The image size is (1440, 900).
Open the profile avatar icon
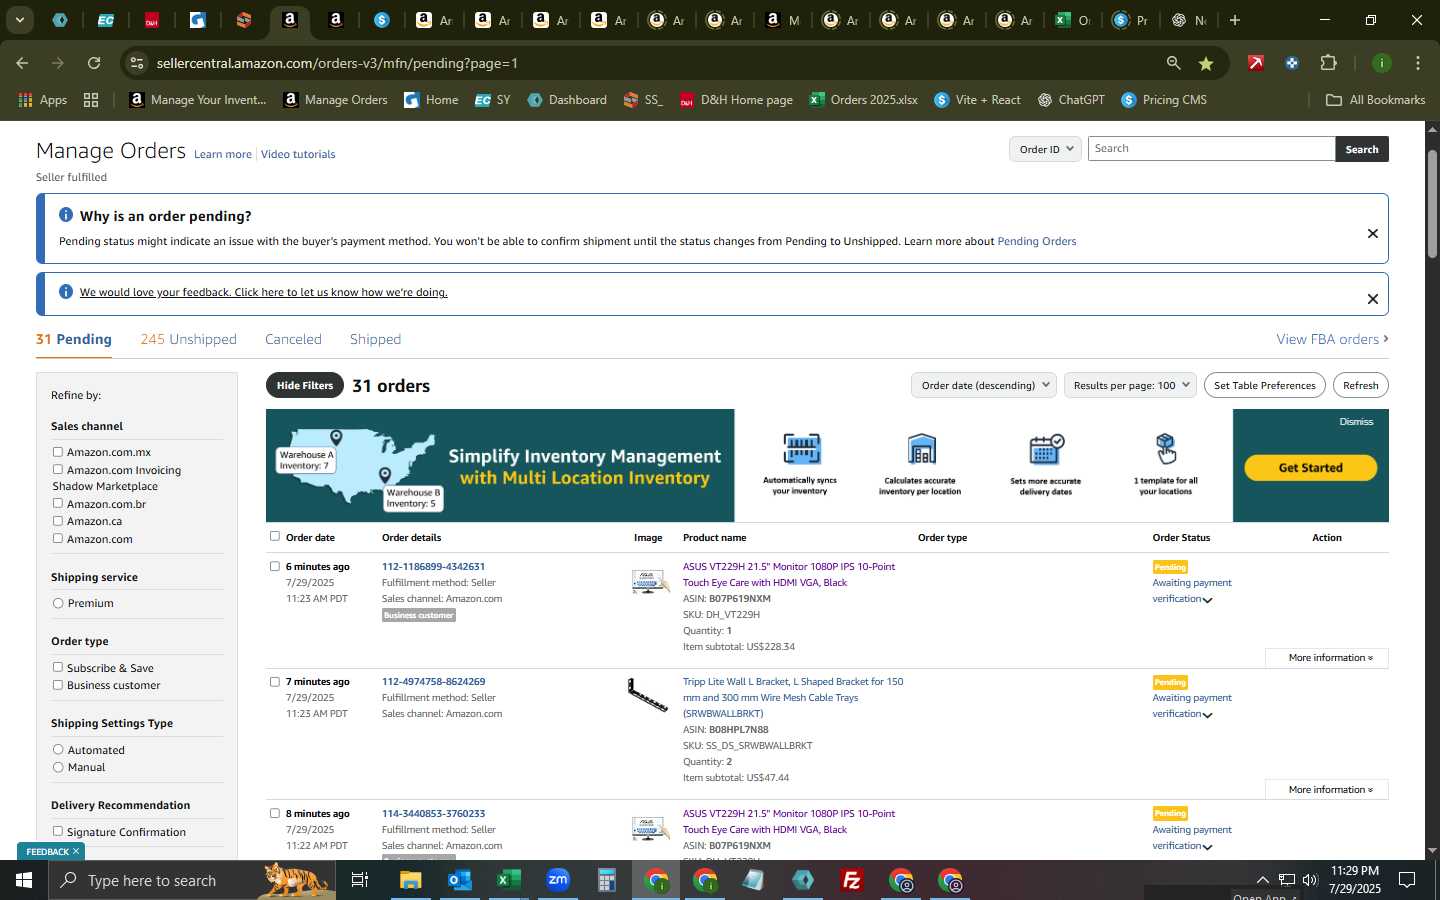(x=1381, y=63)
